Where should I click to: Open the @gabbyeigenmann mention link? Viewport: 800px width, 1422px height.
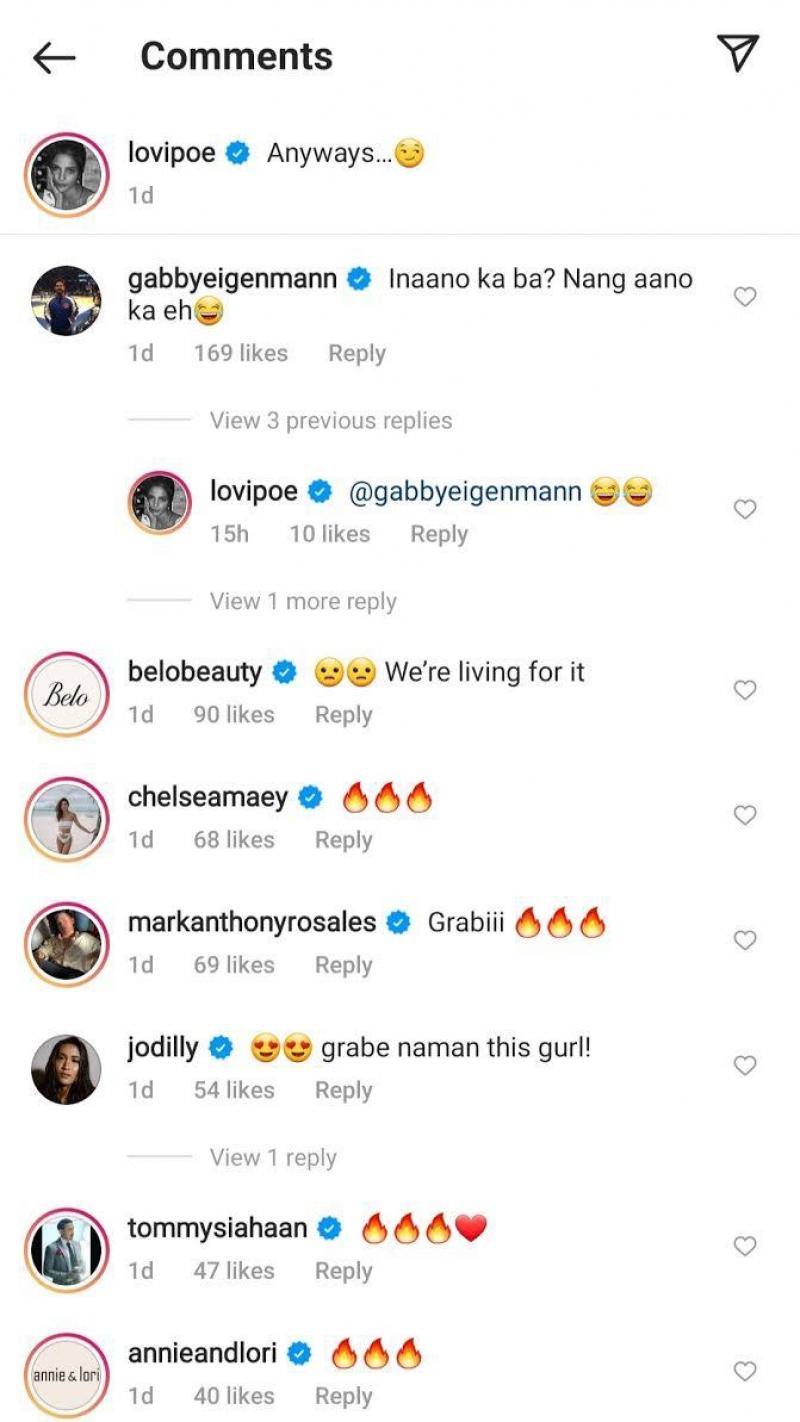click(464, 492)
